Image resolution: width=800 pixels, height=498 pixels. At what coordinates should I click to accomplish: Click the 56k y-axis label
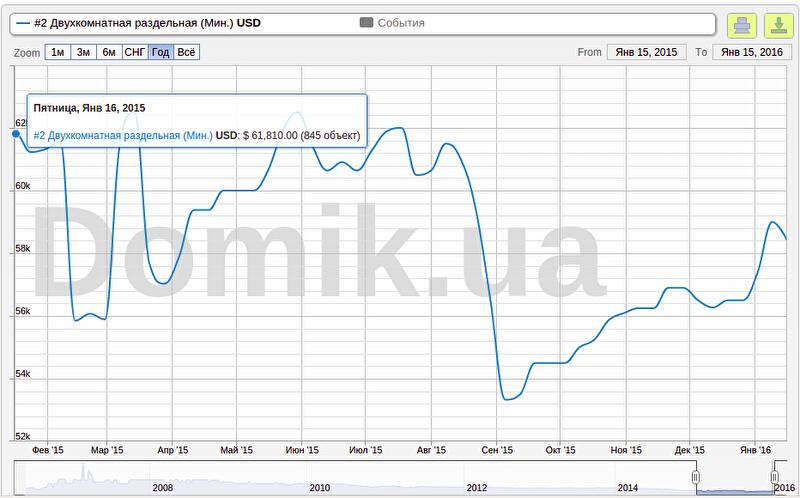(x=22, y=311)
